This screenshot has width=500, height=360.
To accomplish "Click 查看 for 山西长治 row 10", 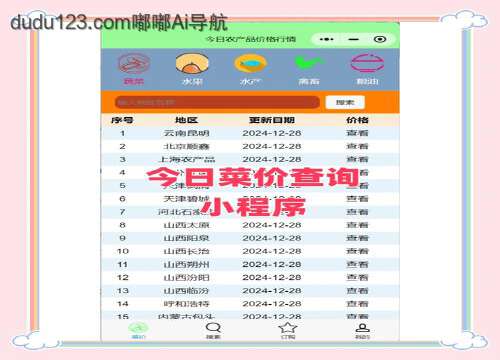I will (357, 251).
